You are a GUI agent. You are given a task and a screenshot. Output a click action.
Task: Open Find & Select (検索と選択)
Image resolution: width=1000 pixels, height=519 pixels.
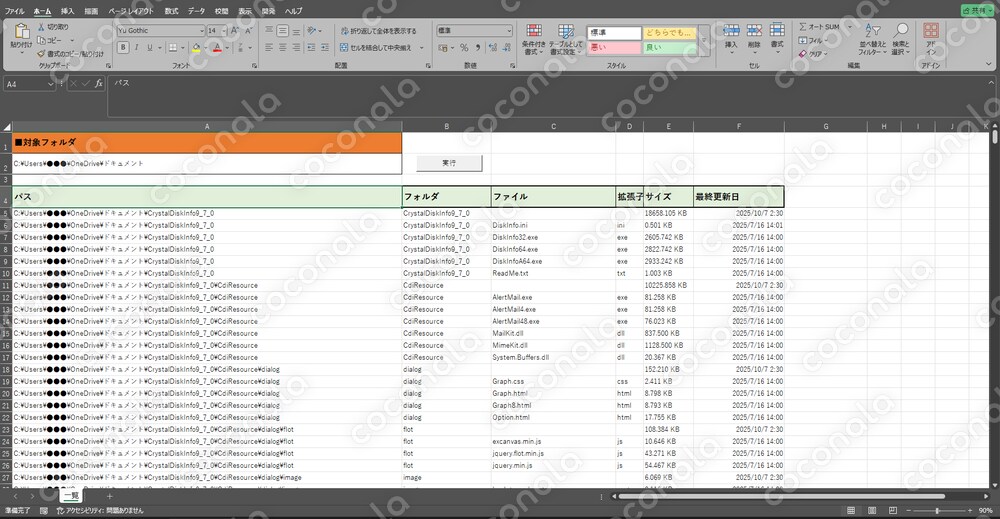(x=901, y=40)
